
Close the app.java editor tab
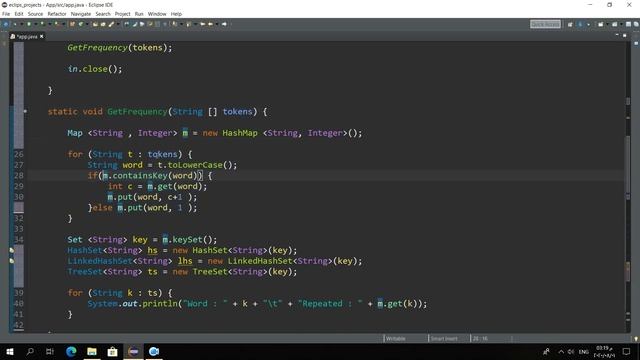click(x=42, y=36)
